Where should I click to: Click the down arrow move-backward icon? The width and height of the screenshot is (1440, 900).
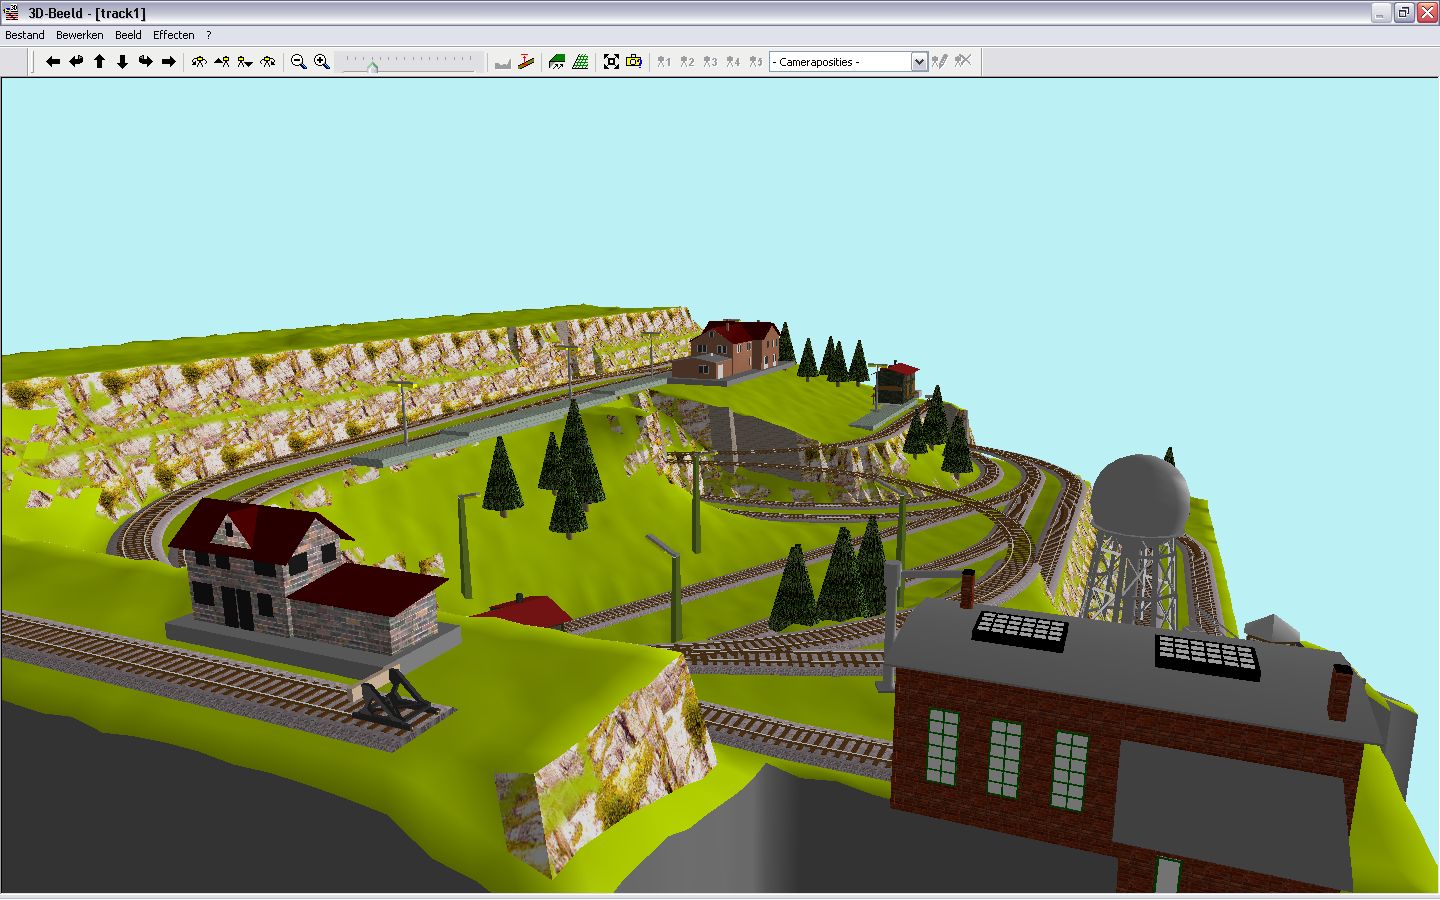point(122,62)
